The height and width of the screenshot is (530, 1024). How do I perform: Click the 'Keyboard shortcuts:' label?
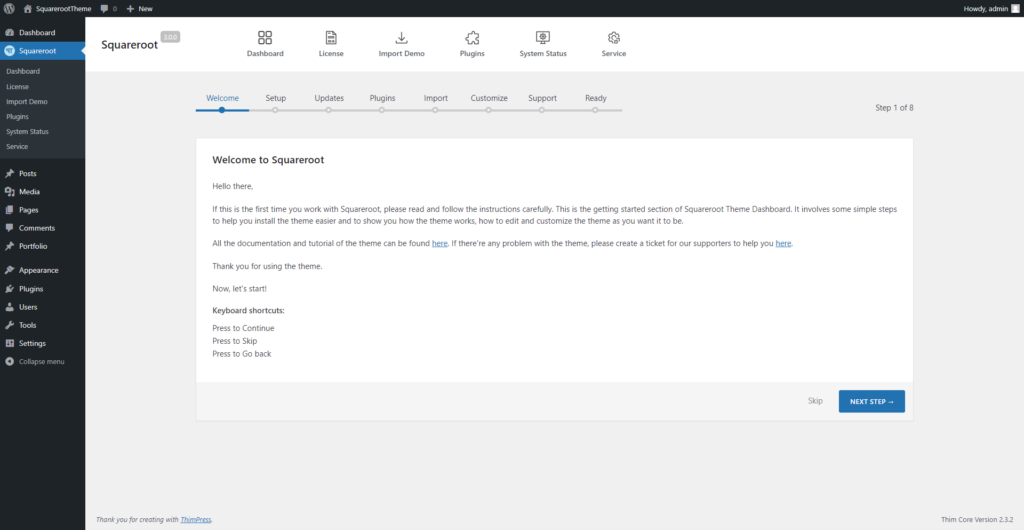pyautogui.click(x=248, y=311)
